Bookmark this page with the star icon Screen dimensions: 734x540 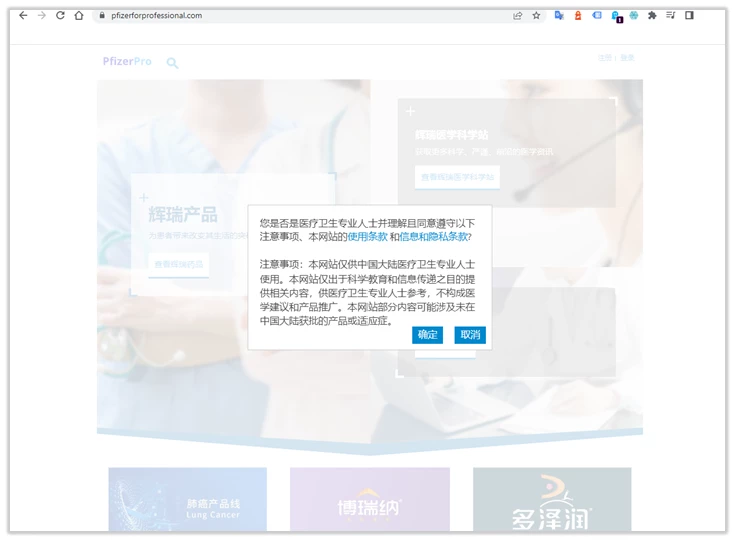(536, 15)
